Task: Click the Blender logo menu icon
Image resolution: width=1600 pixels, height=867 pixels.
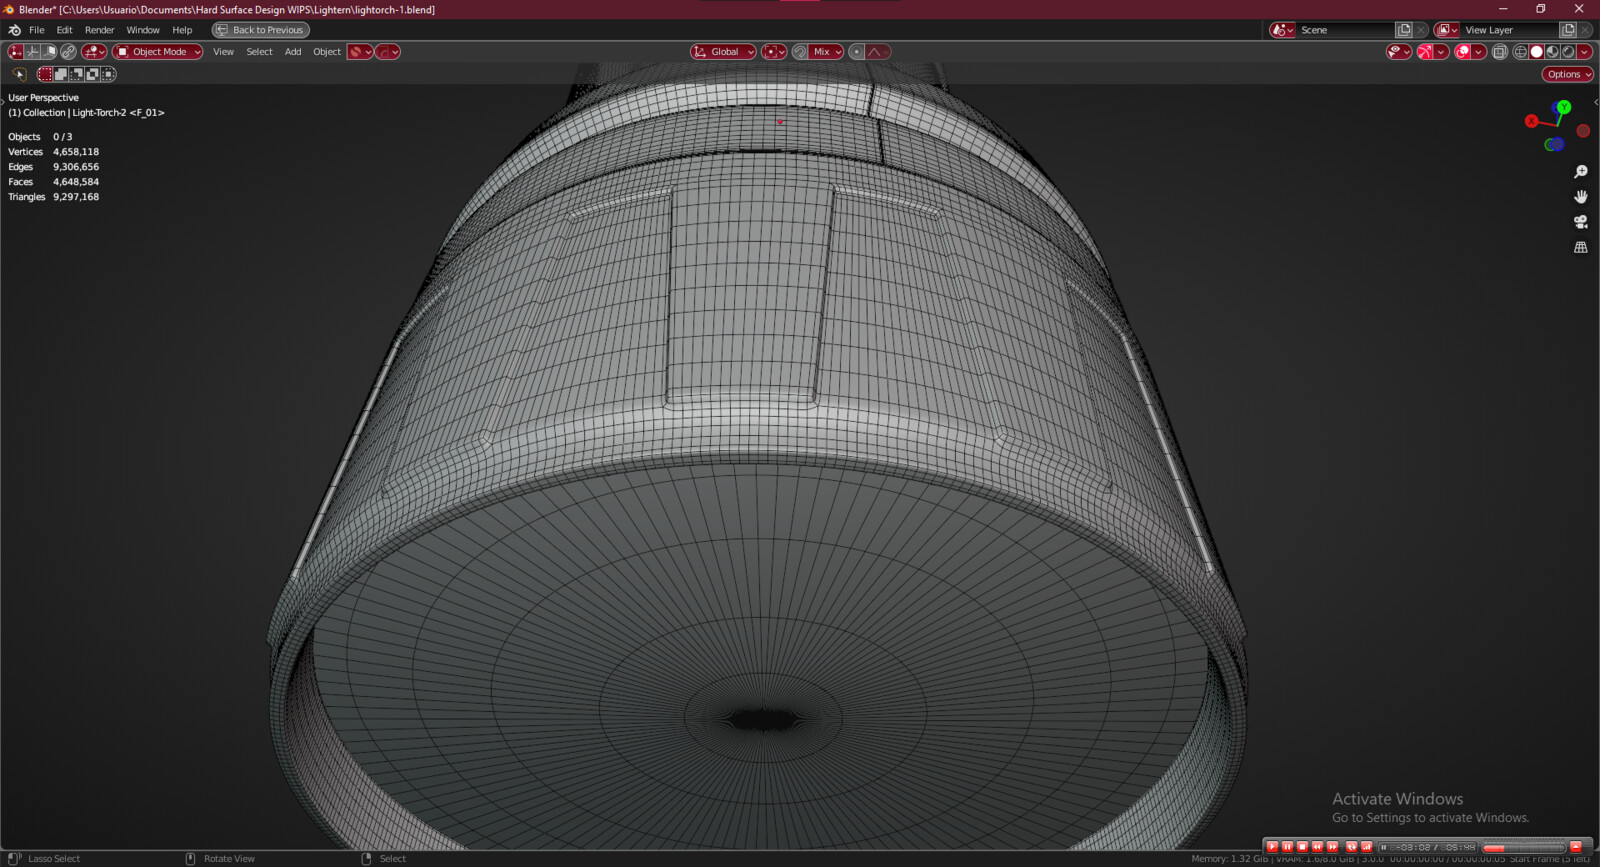Action: pos(14,30)
